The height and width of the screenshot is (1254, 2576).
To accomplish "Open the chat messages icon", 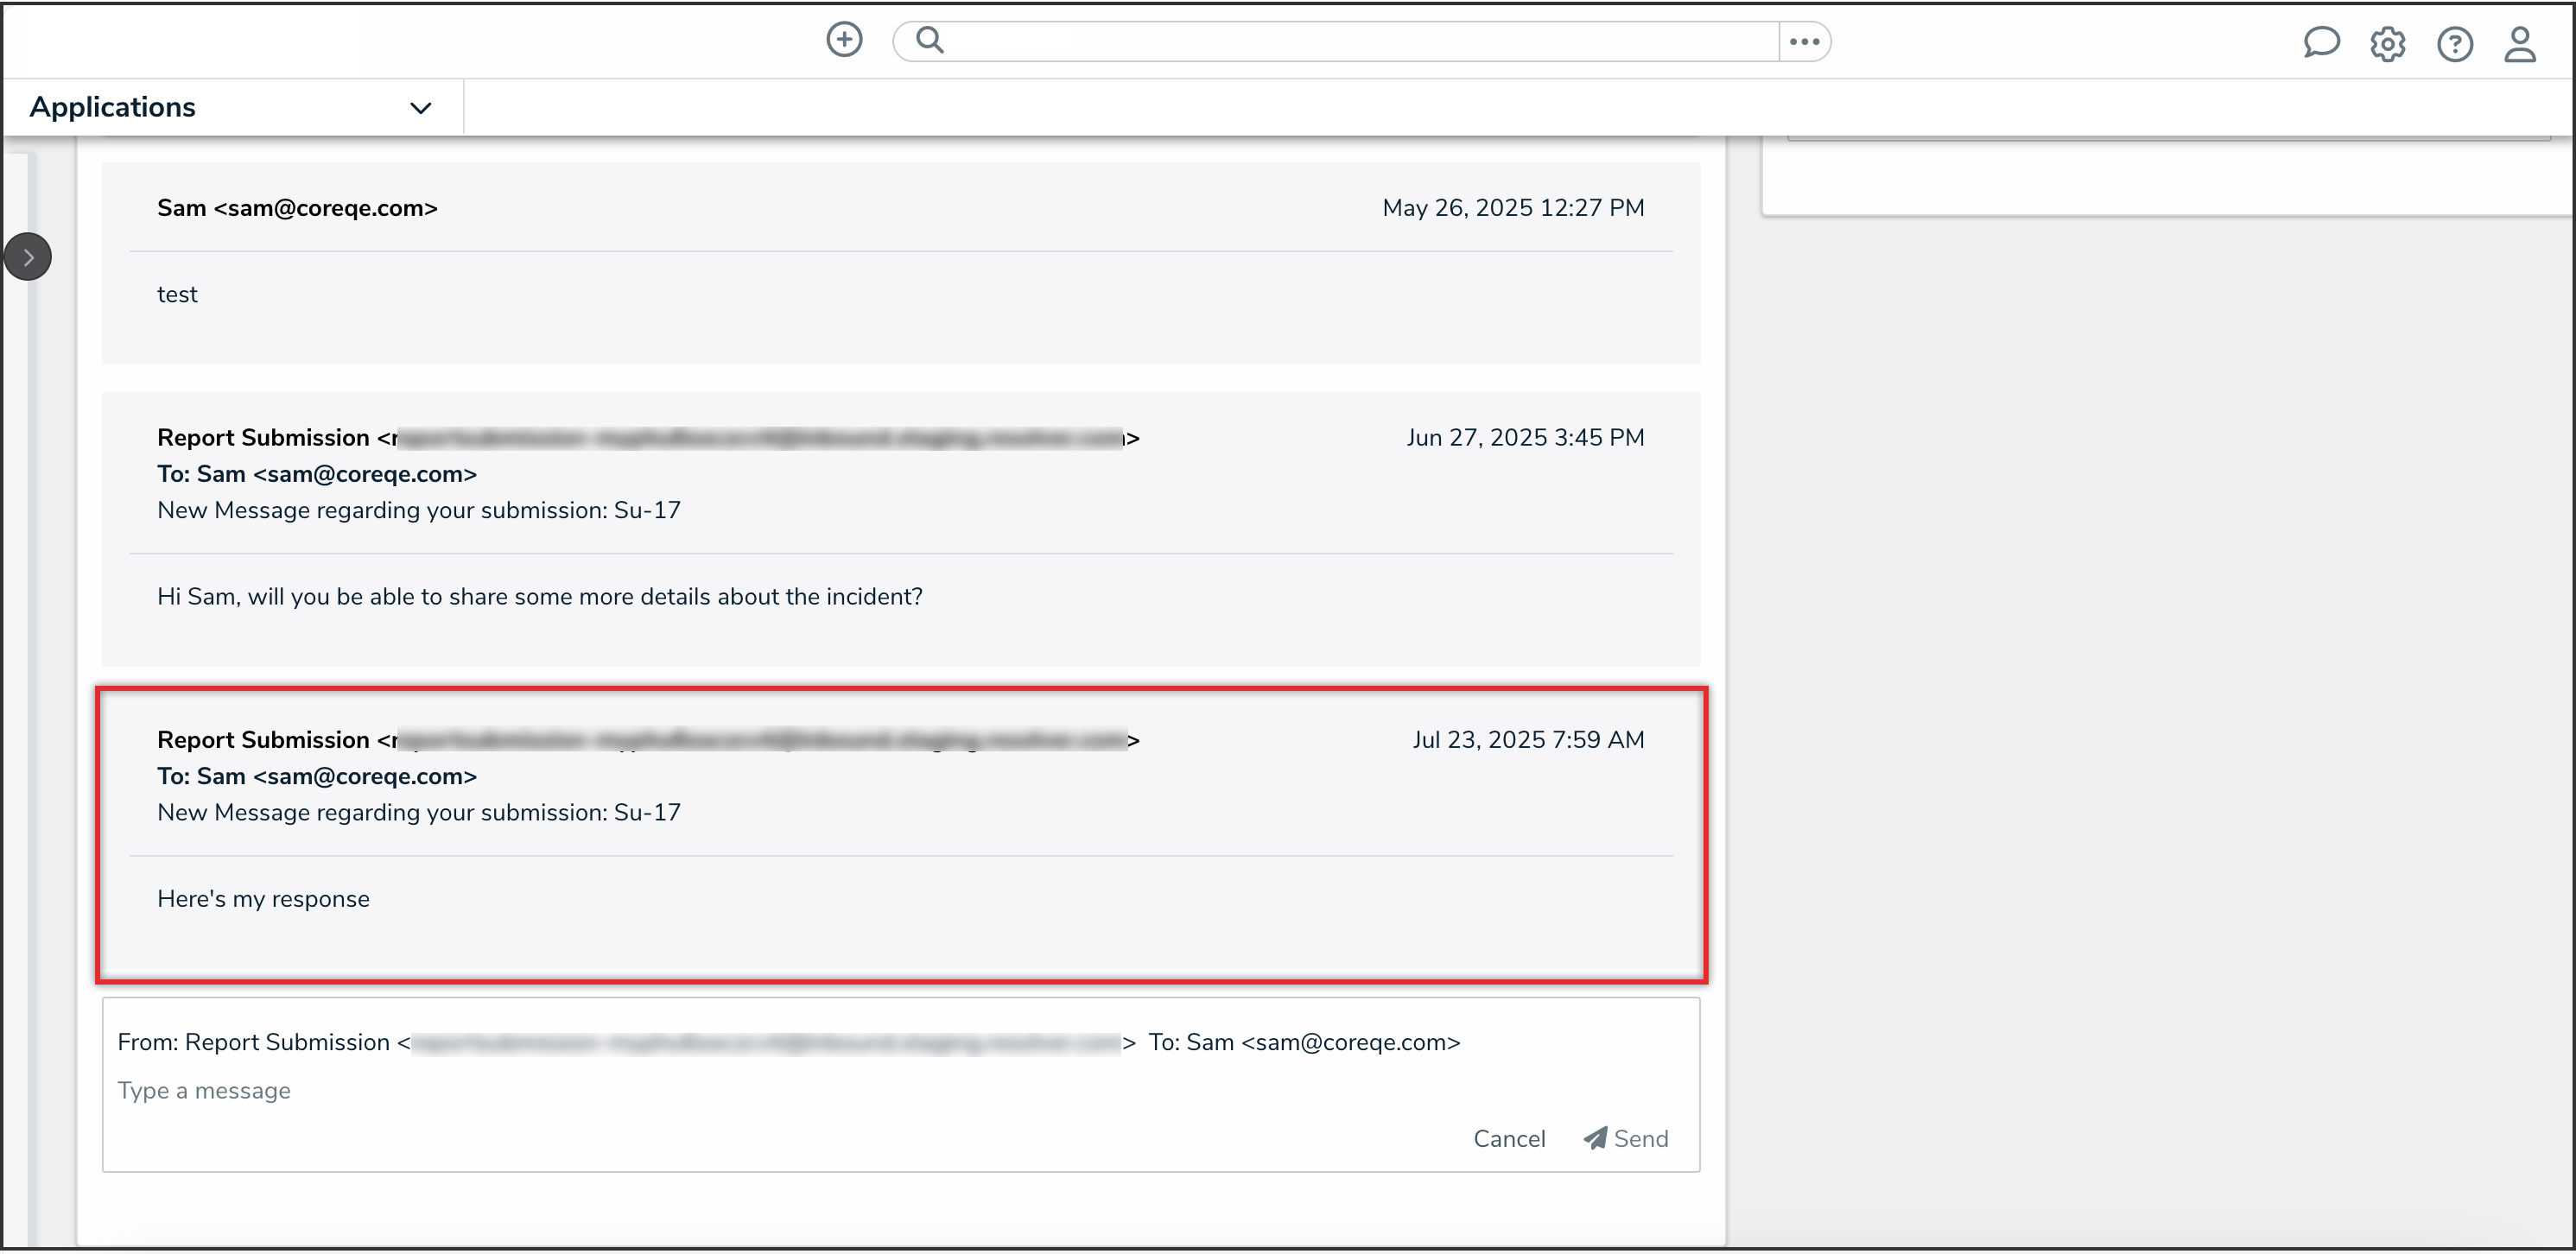I will pyautogui.click(x=2322, y=43).
